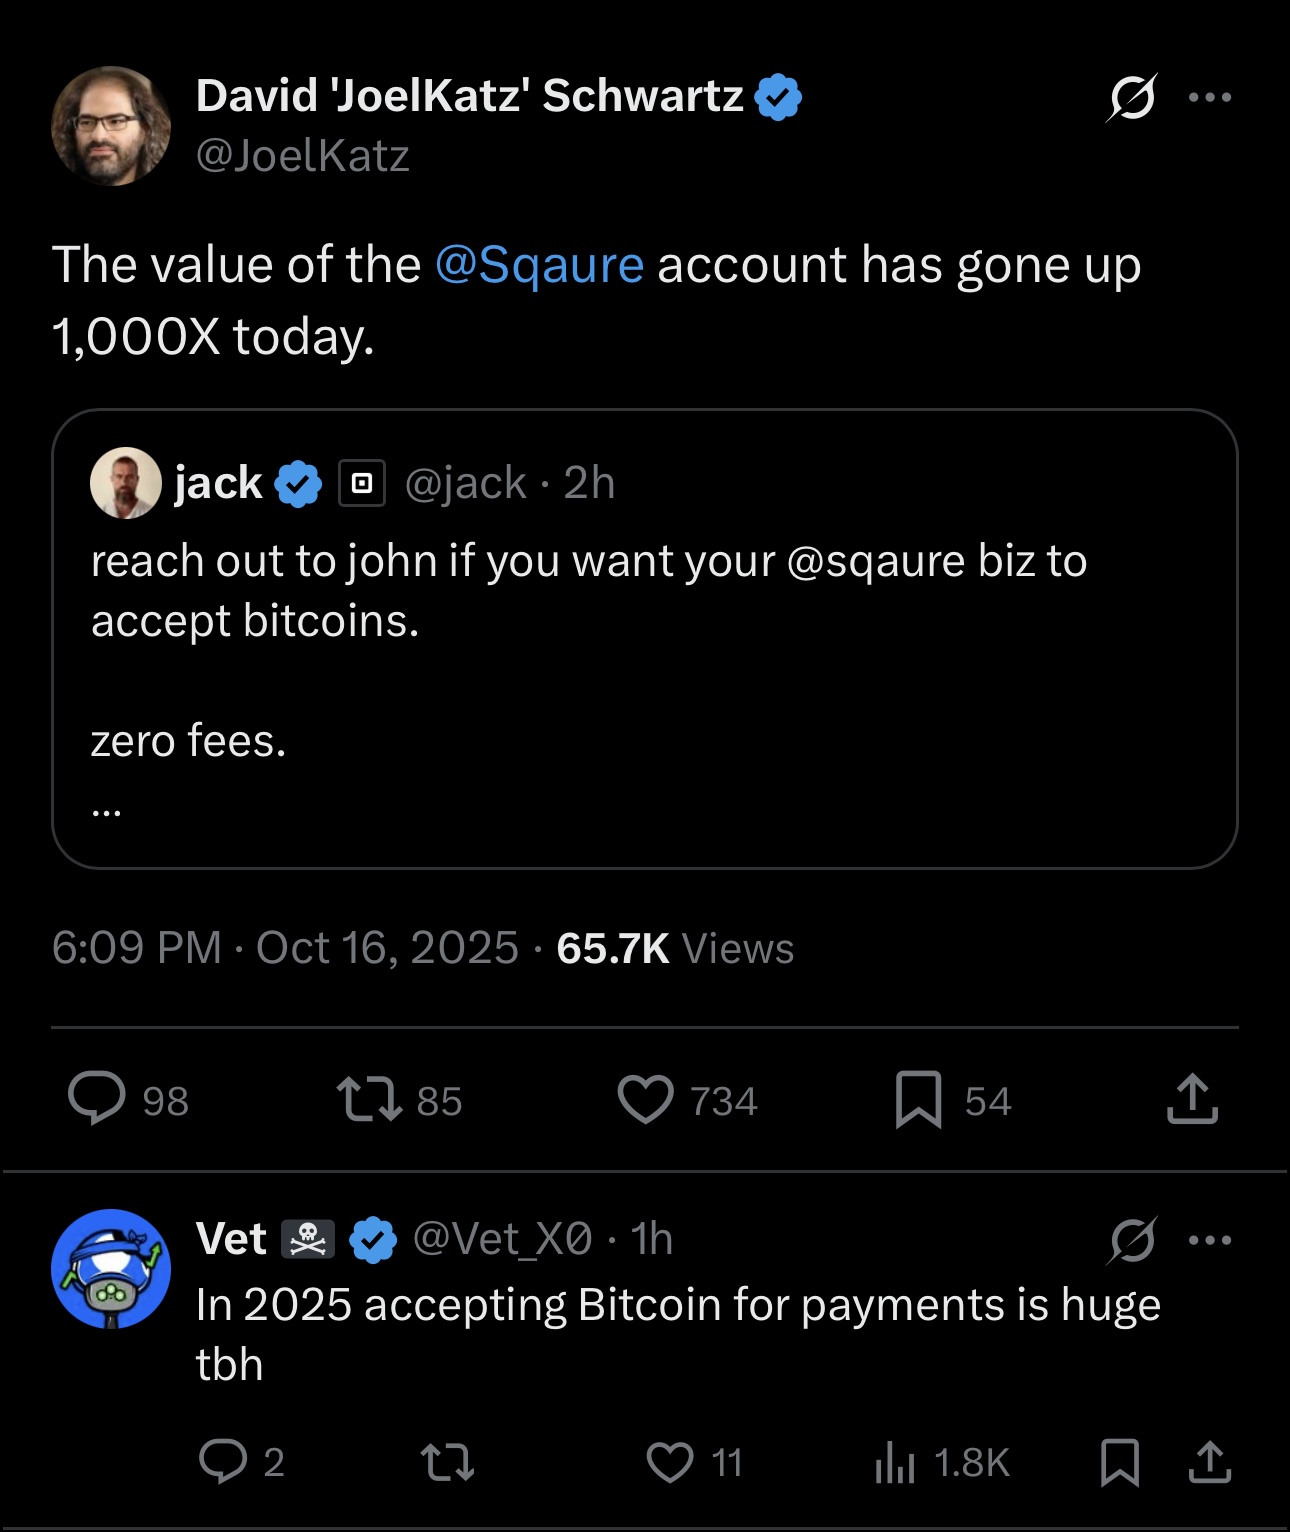Reply to Vet's comment
The width and height of the screenshot is (1290, 1532).
point(223,1462)
